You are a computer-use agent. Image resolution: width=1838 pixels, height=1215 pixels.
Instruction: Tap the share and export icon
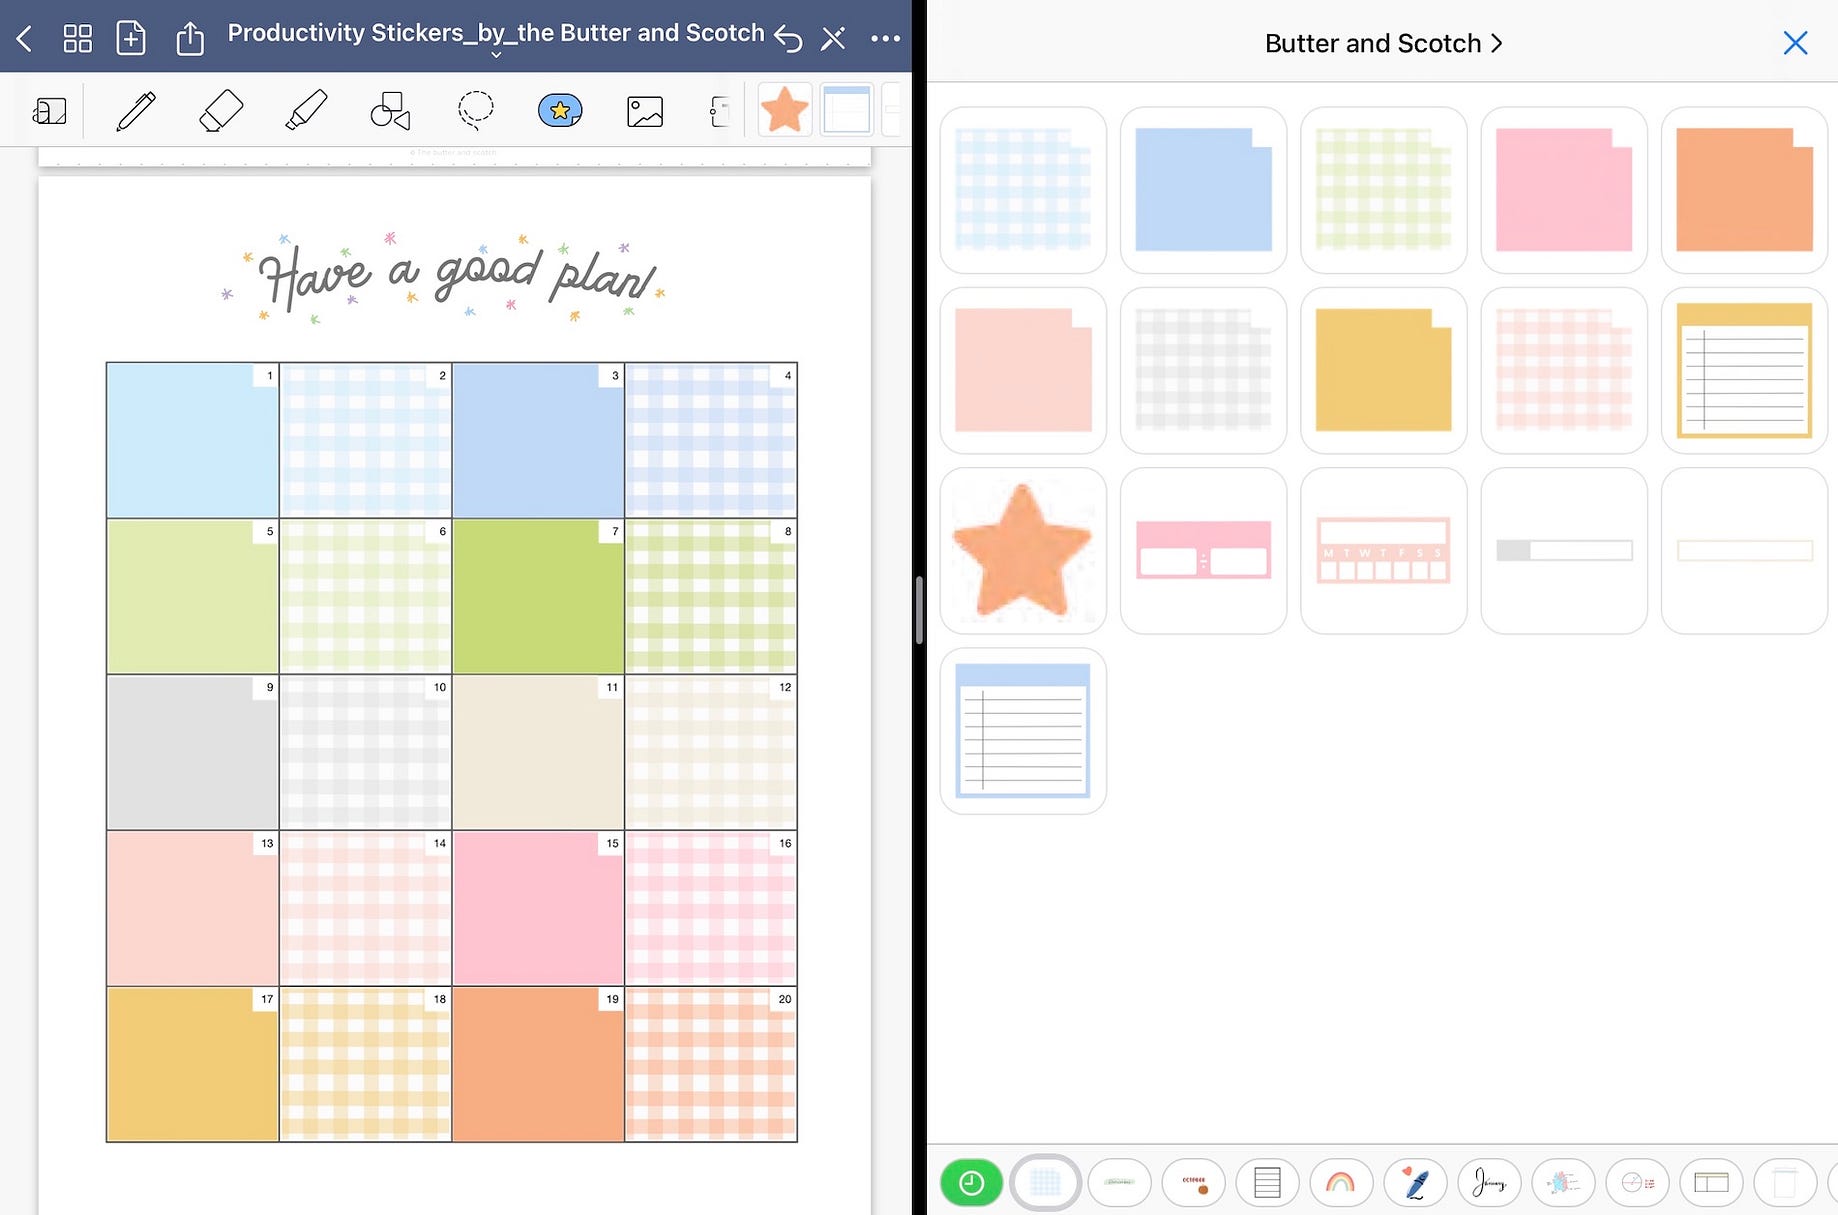click(190, 37)
